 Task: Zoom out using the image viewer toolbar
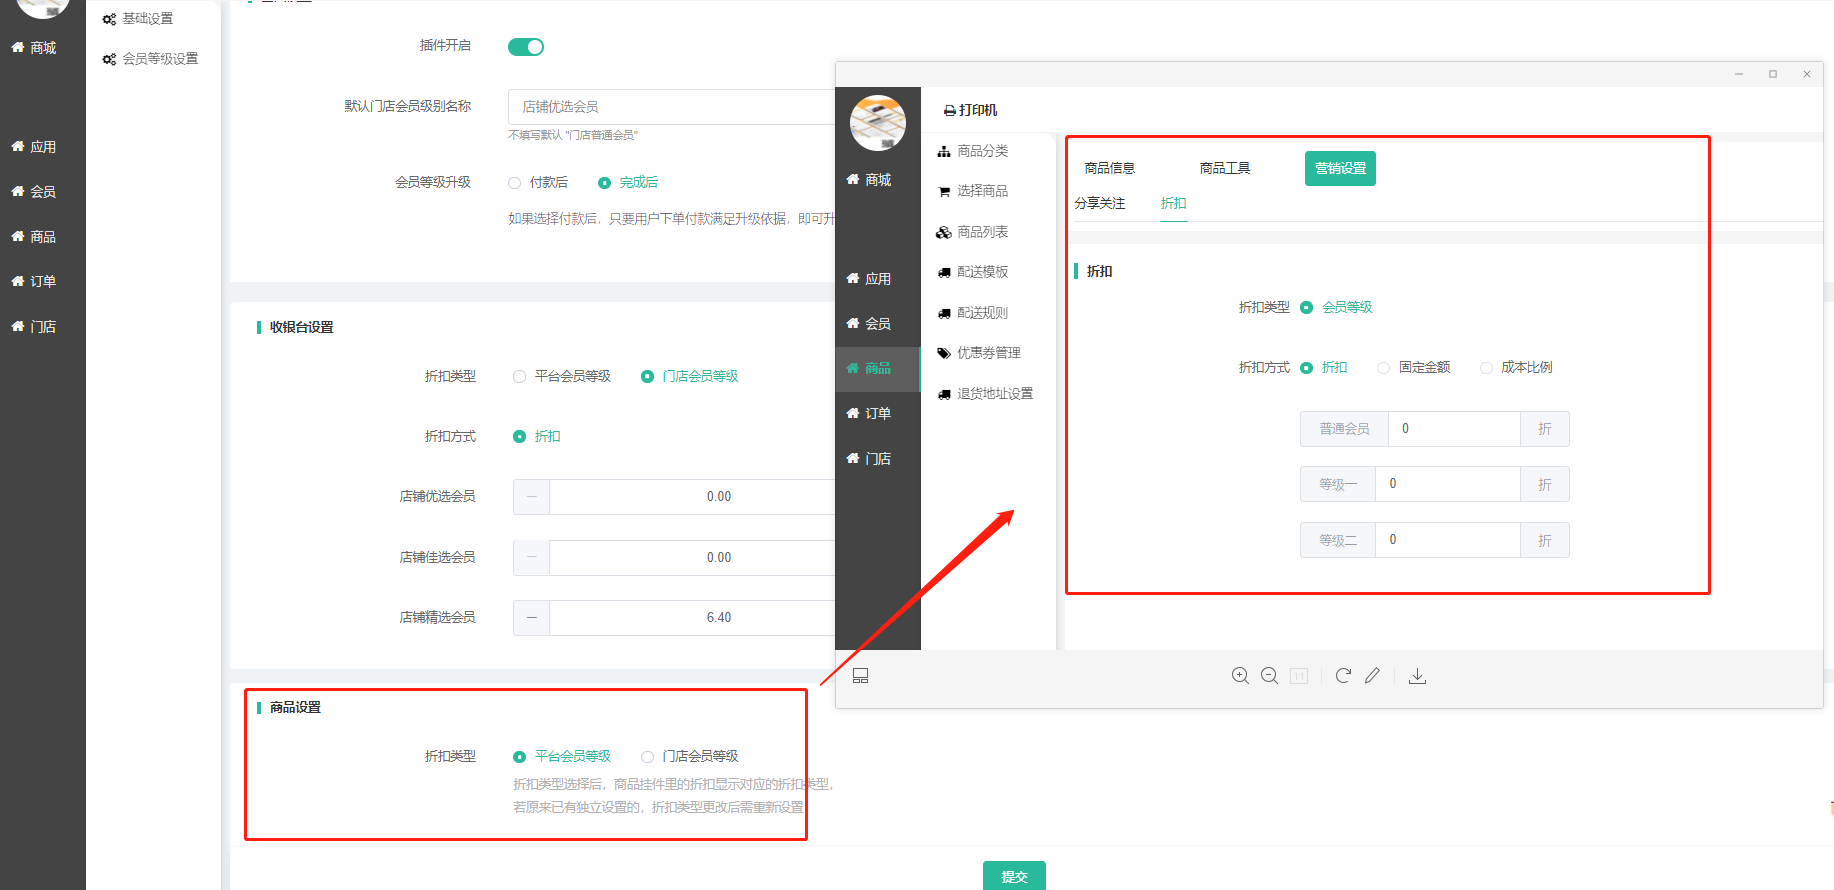coord(1269,676)
